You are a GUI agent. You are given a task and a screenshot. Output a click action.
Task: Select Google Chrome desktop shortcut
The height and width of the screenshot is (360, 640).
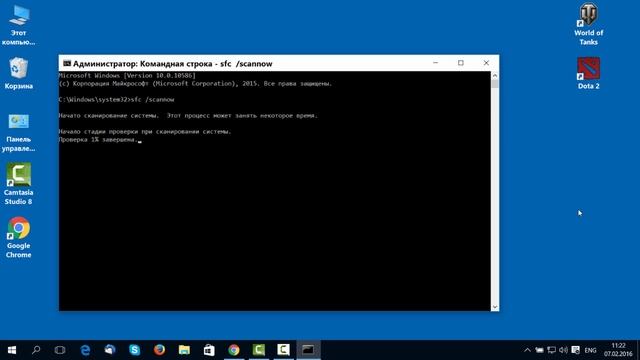[18, 237]
